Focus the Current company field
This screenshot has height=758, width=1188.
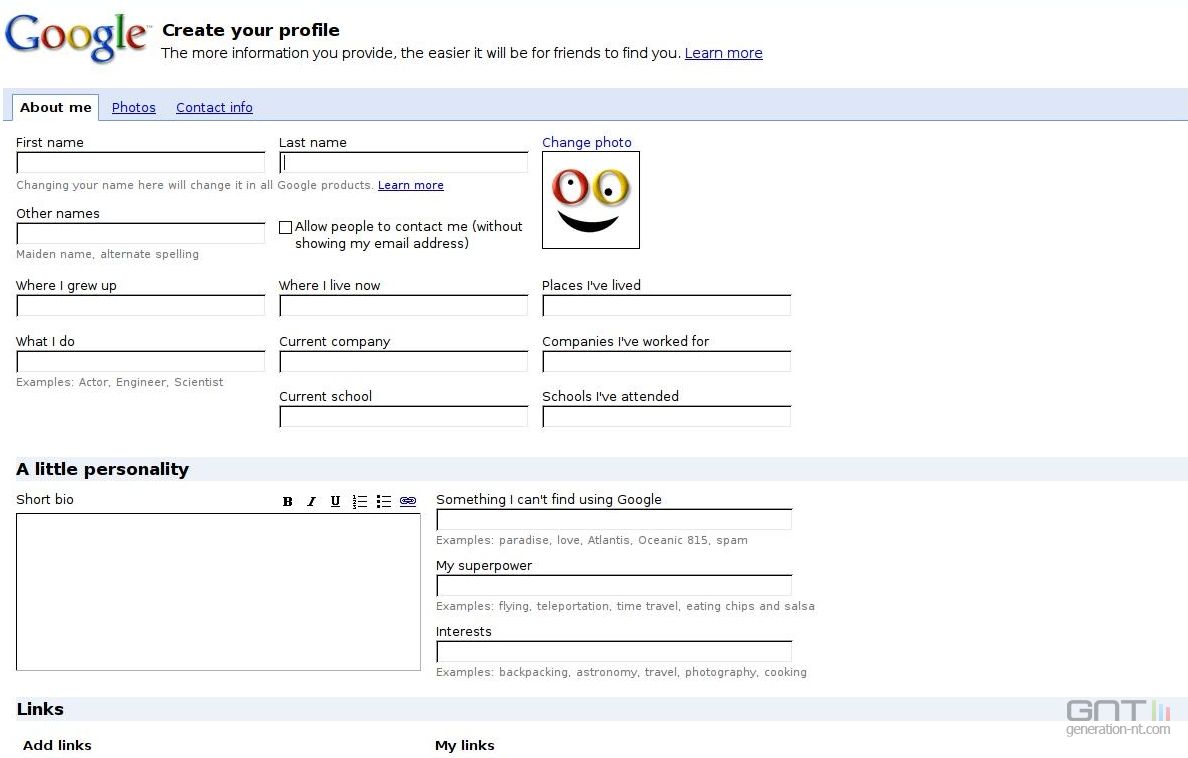[404, 361]
